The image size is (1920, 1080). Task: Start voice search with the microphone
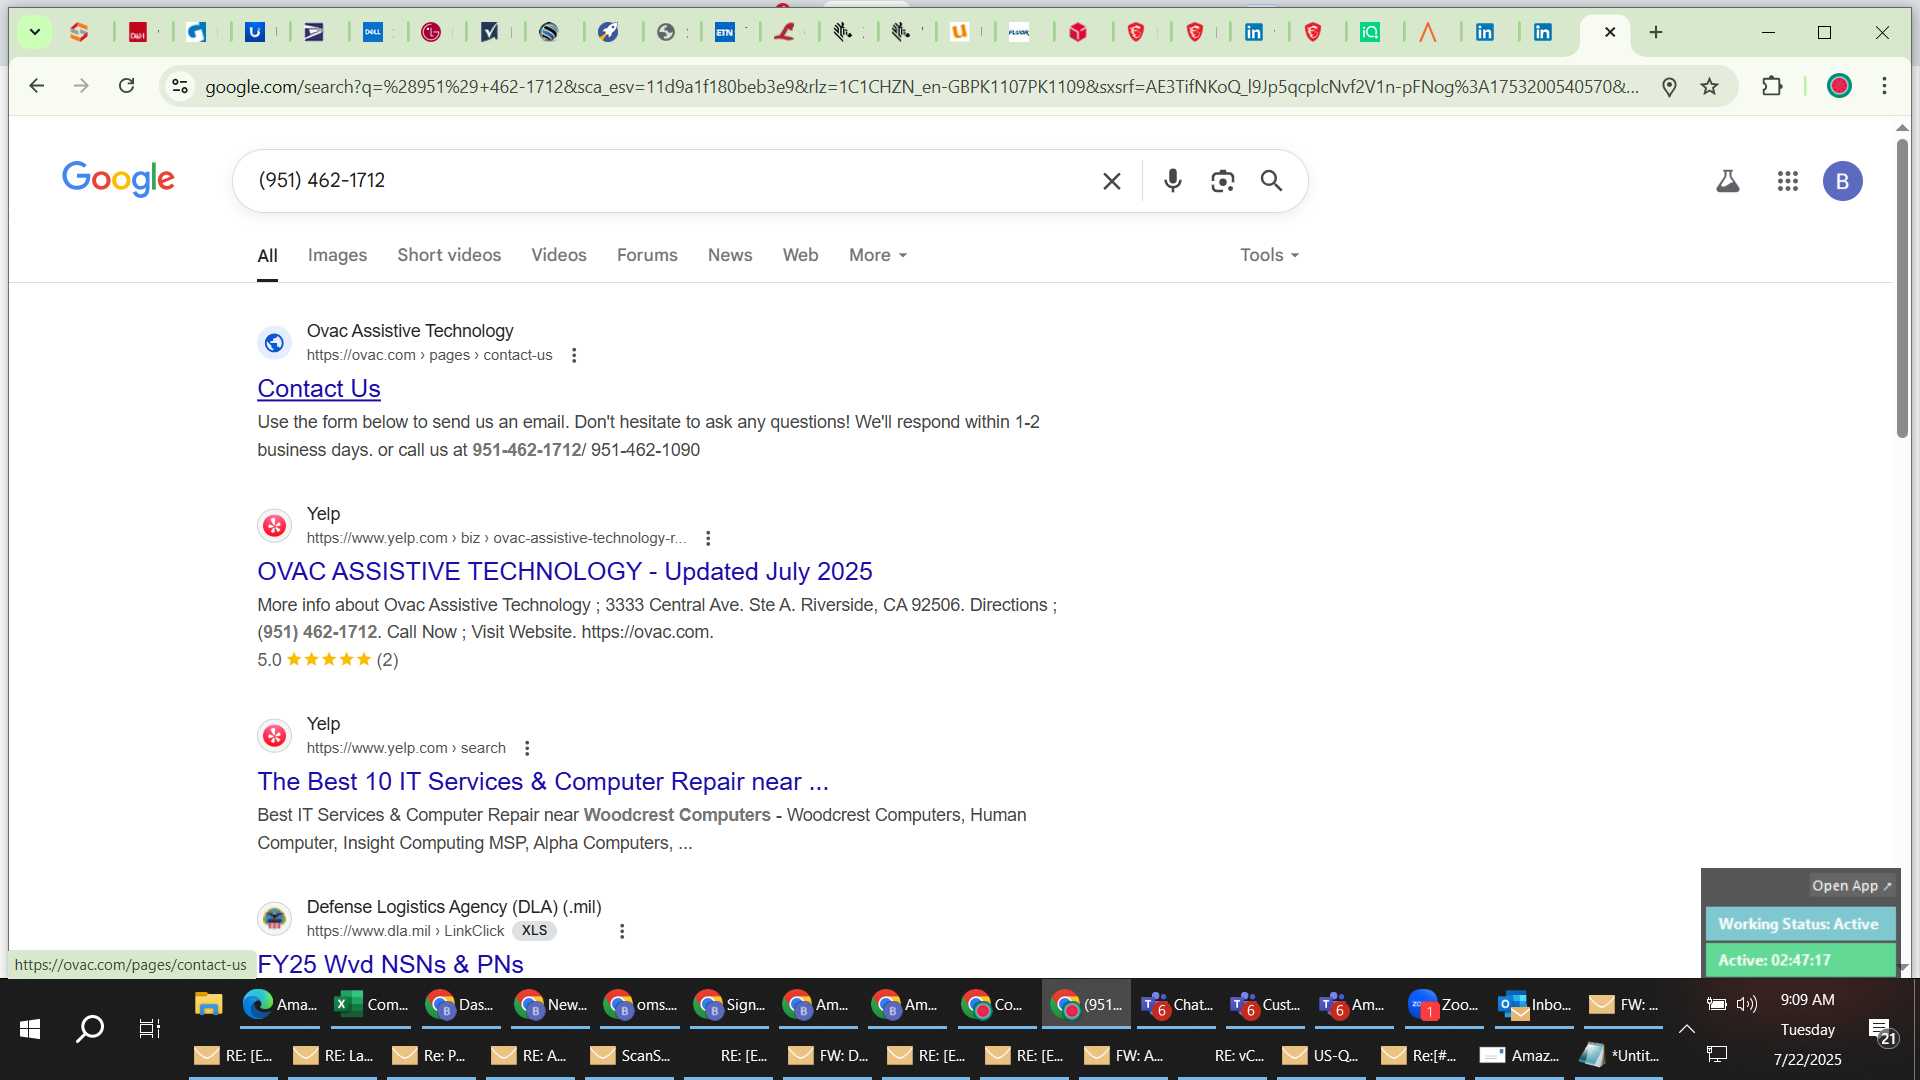point(1173,181)
